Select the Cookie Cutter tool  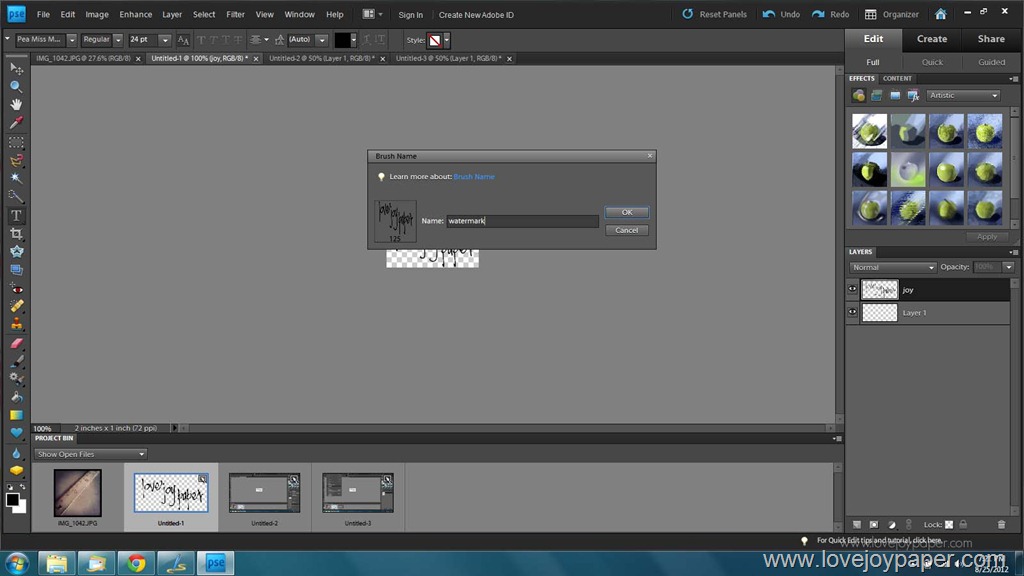pos(16,251)
